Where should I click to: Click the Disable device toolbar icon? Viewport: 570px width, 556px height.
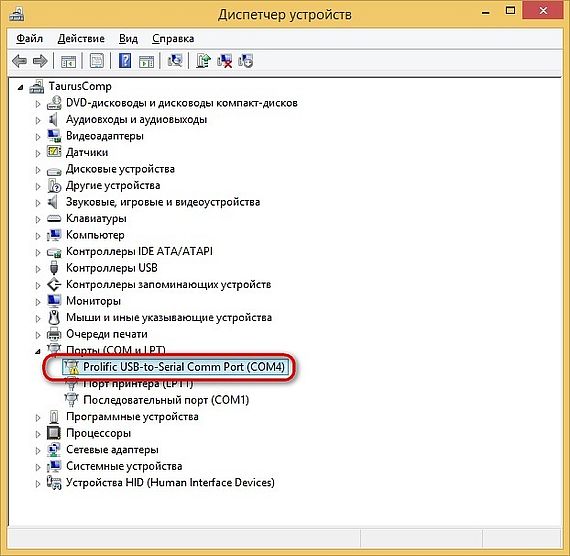pos(245,60)
